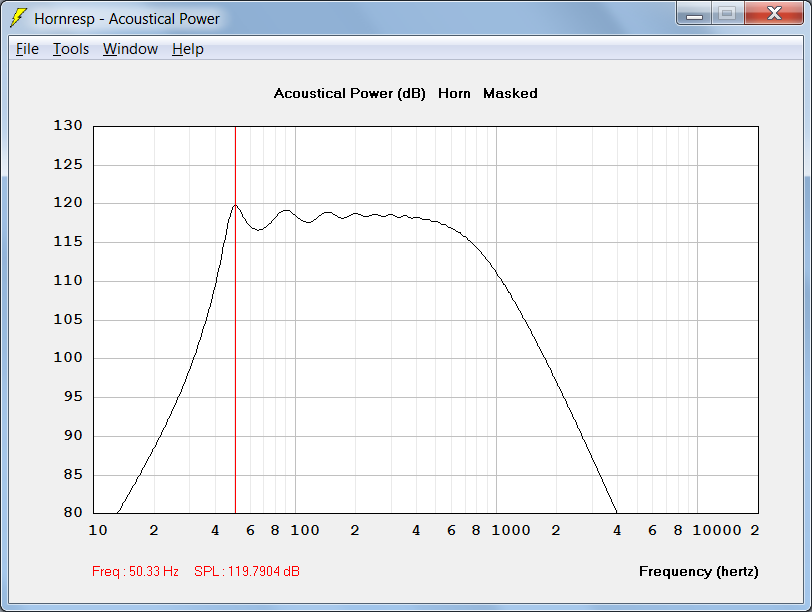Screen dimensions: 812x612
Task: Click the Hornresp lightning bolt title icon
Action: click(x=19, y=18)
